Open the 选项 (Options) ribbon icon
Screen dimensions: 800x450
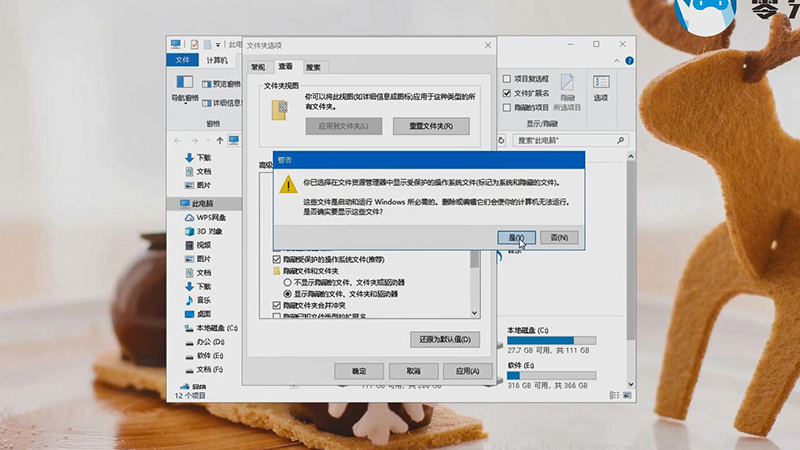[x=600, y=87]
